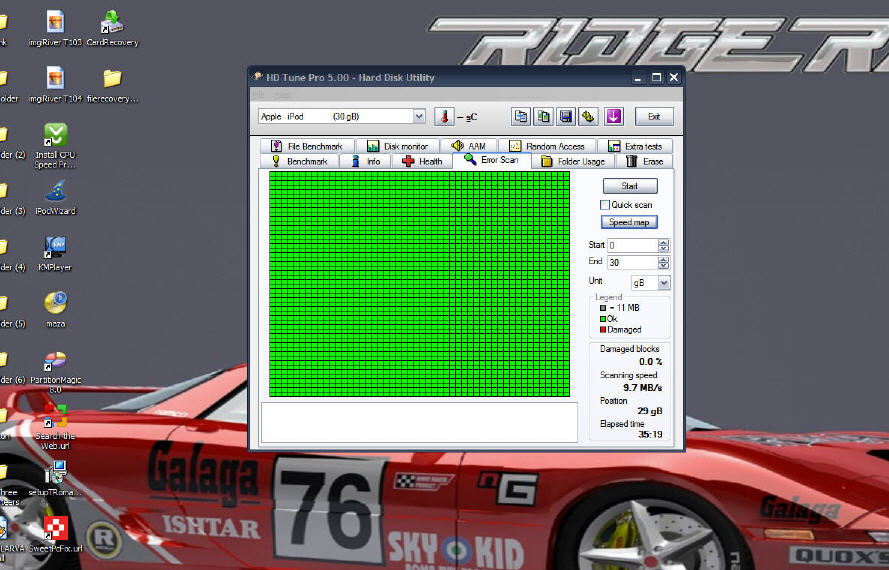This screenshot has width=889, height=570.
Task: Open the Apple iPod drive dropdown
Action: [x=419, y=116]
